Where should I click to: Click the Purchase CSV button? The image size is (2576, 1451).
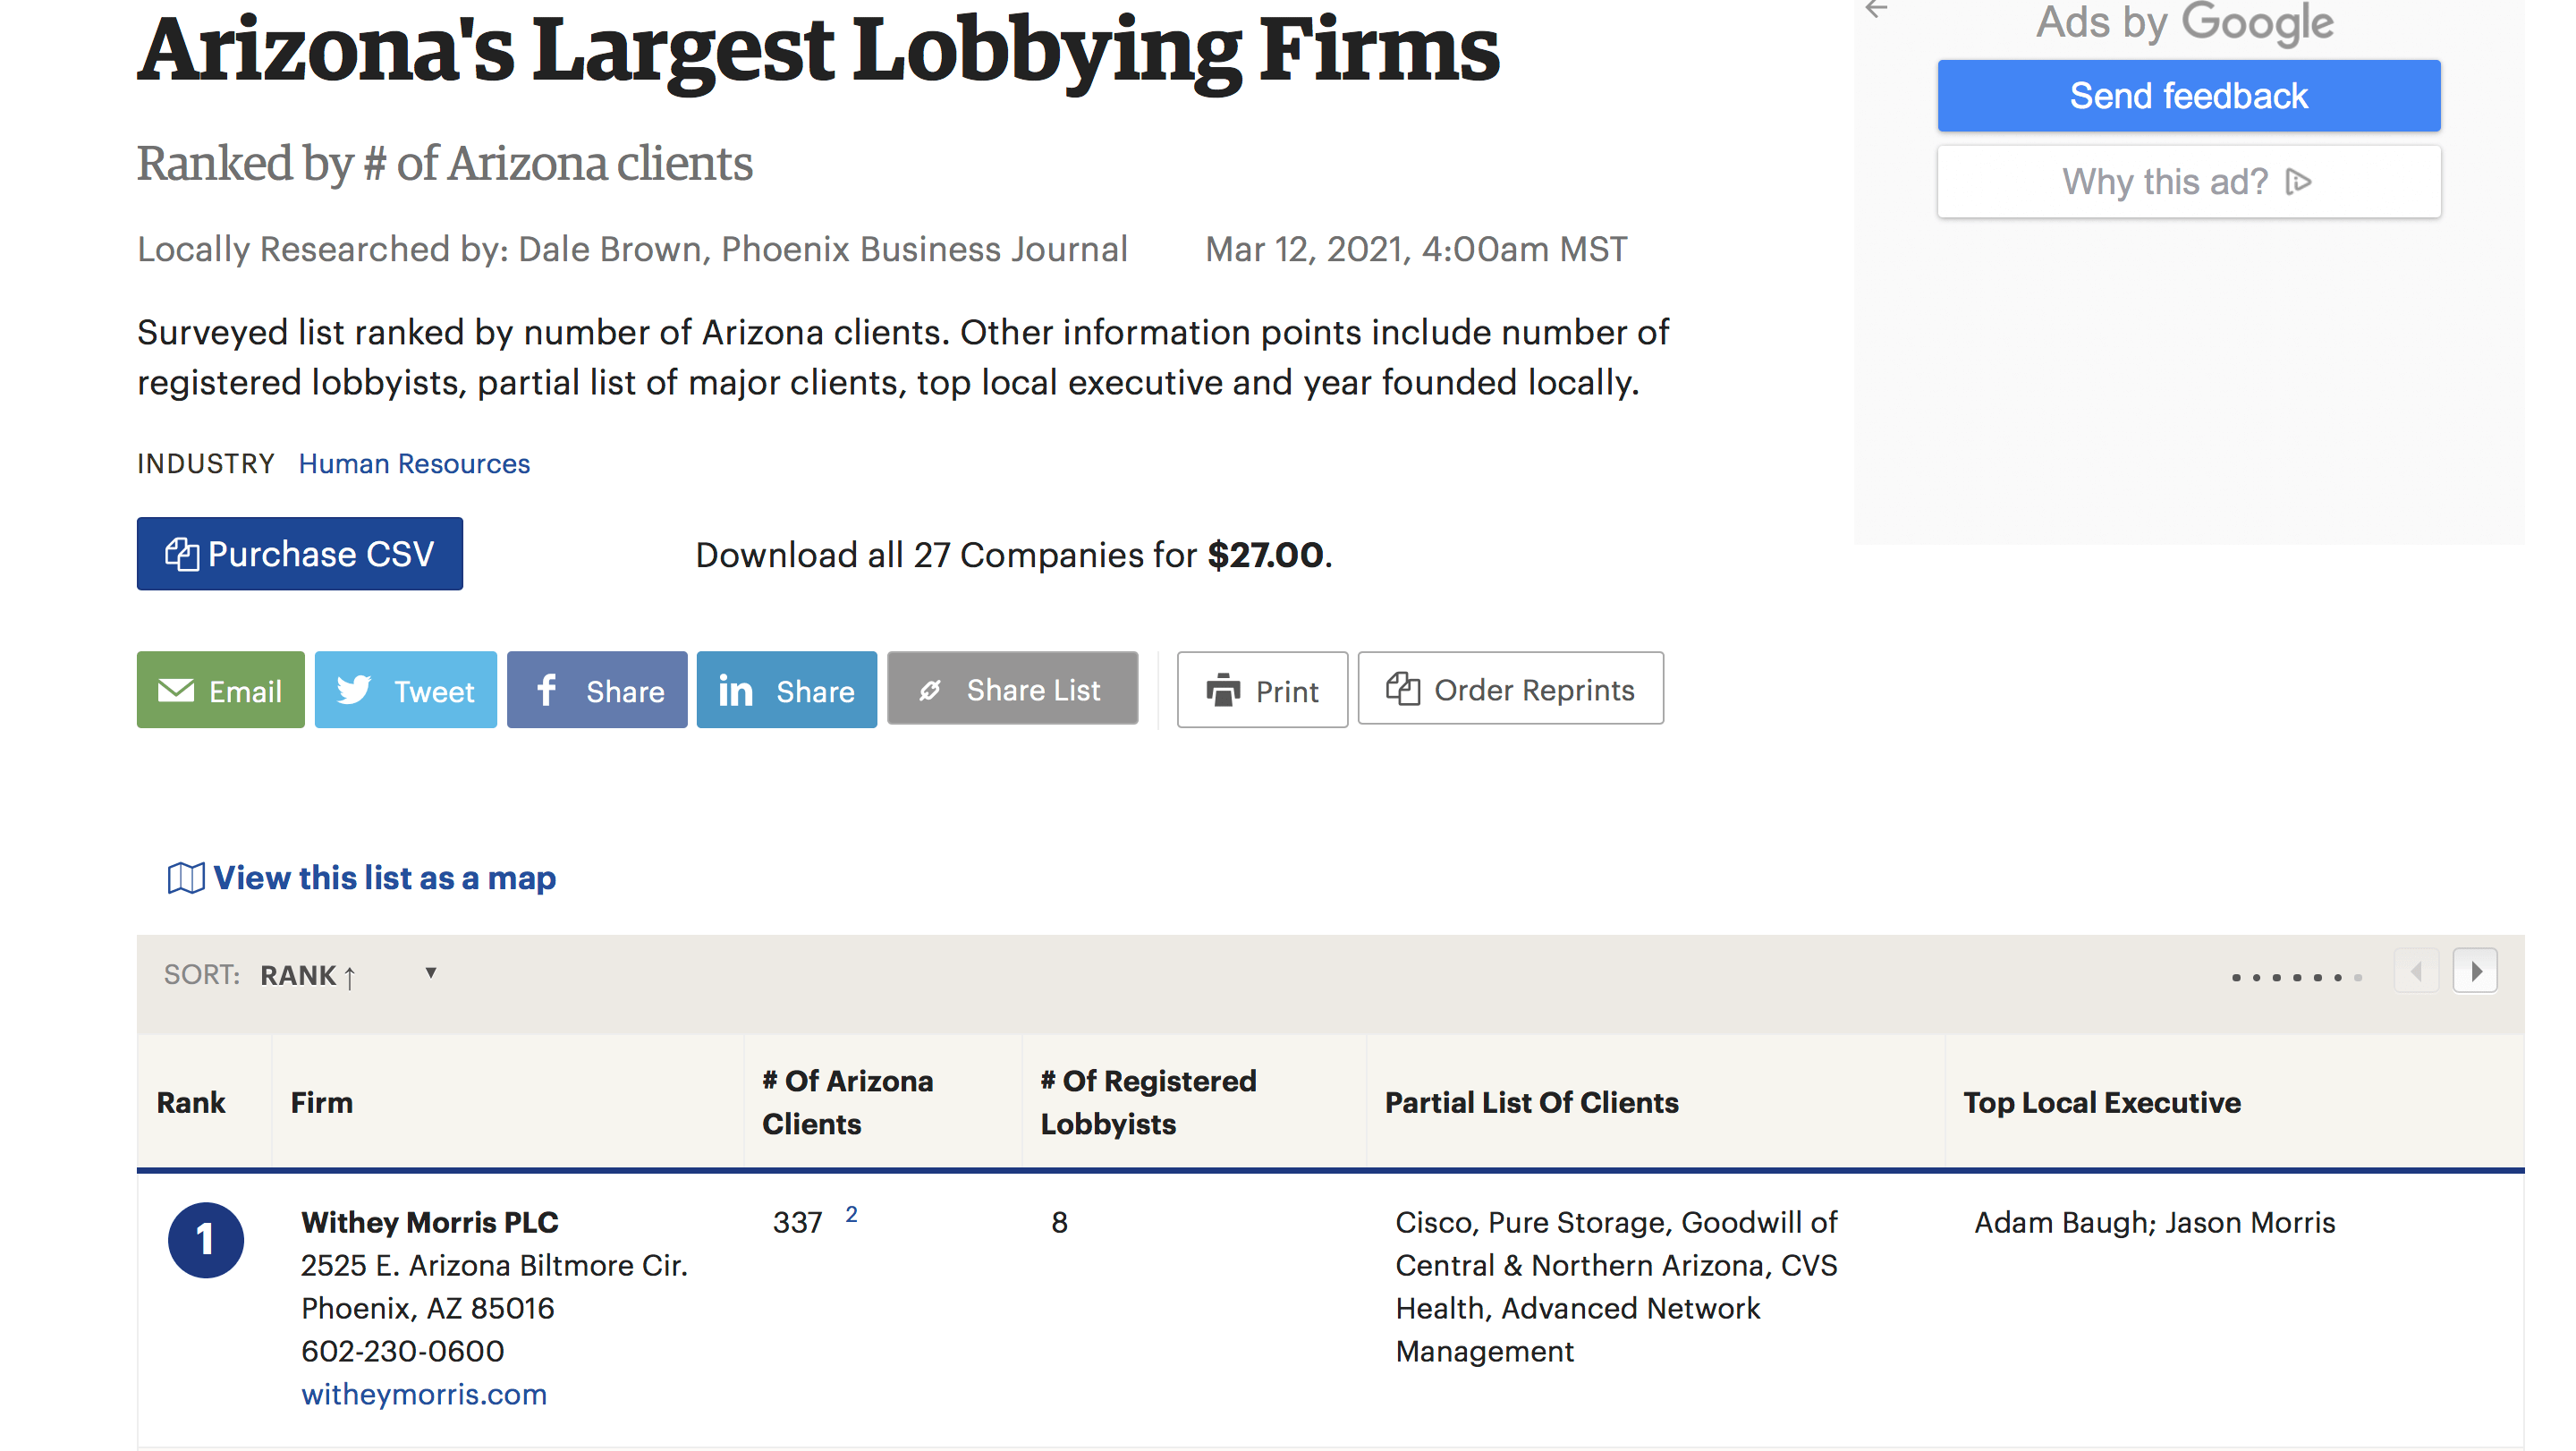(x=300, y=553)
